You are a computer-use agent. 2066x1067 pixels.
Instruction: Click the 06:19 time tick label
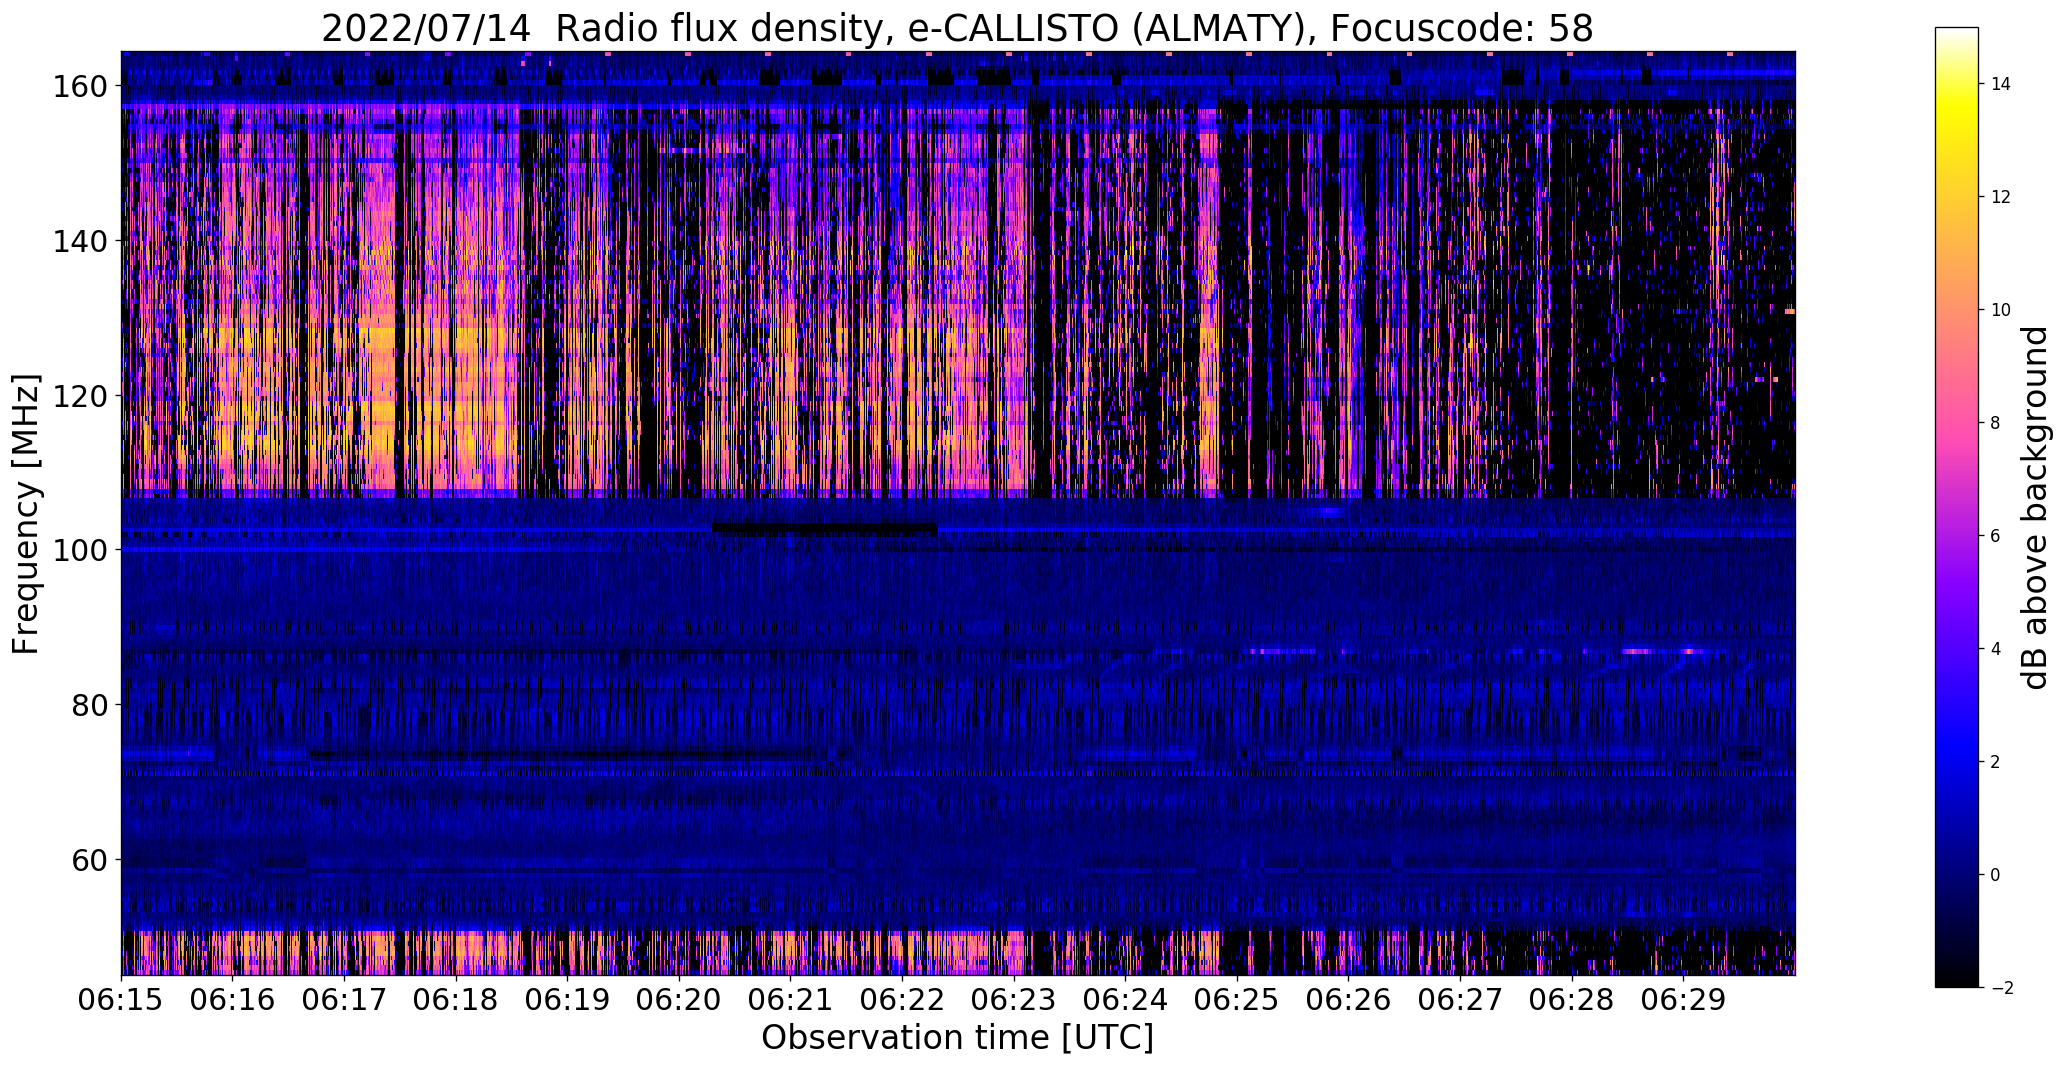point(568,1000)
